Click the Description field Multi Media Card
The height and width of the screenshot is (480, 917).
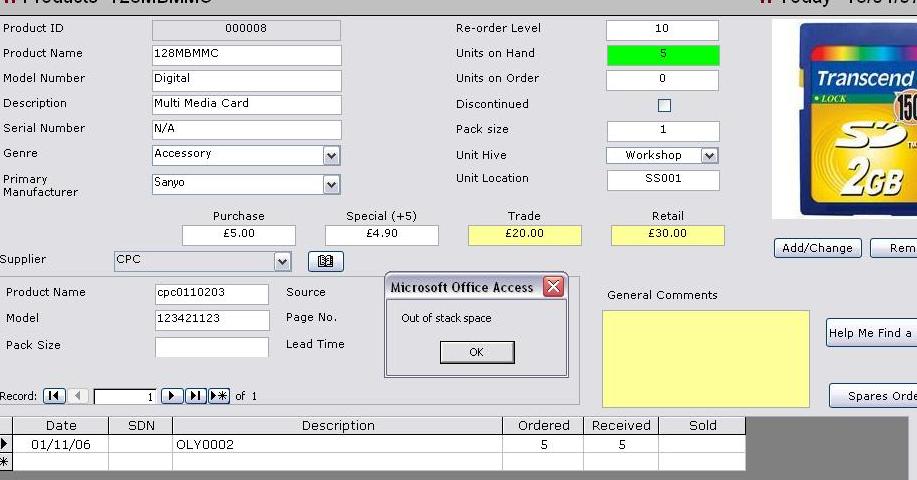pyautogui.click(x=246, y=105)
